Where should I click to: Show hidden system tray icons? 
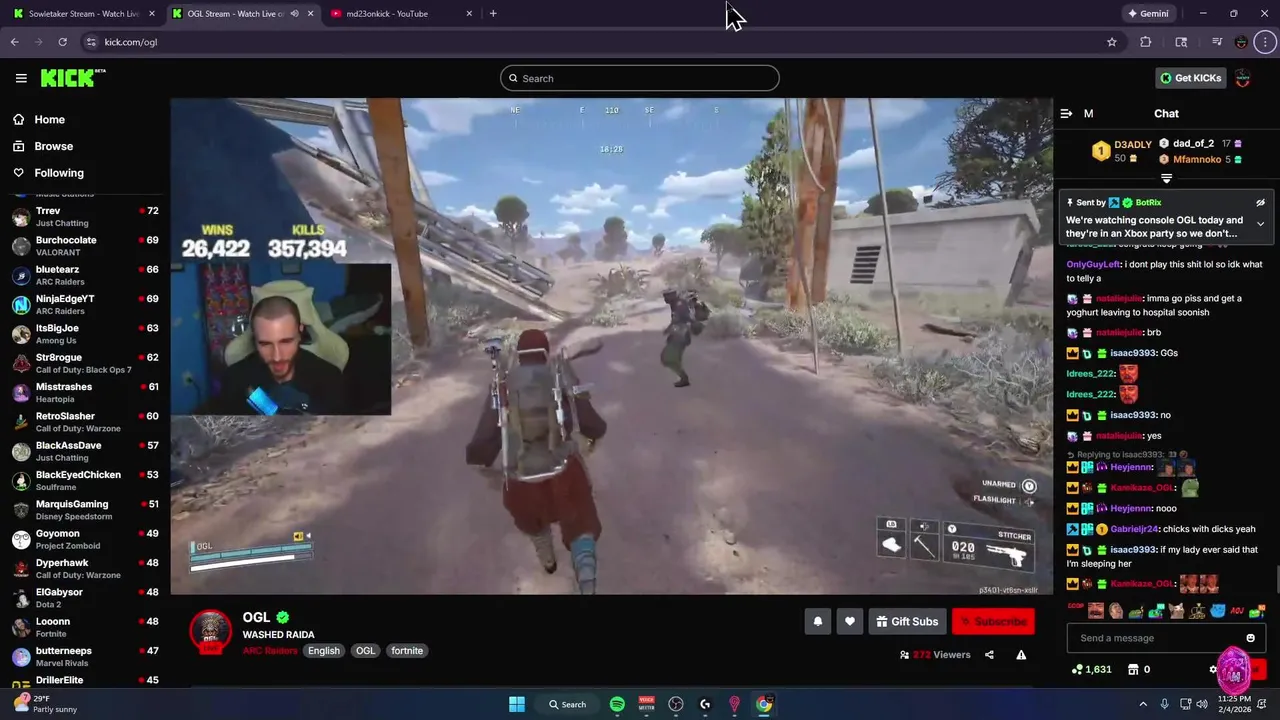[x=1143, y=704]
